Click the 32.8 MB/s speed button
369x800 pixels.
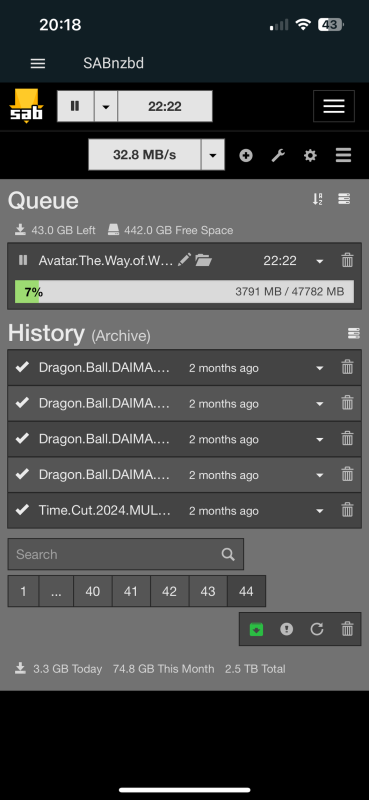(x=144, y=155)
